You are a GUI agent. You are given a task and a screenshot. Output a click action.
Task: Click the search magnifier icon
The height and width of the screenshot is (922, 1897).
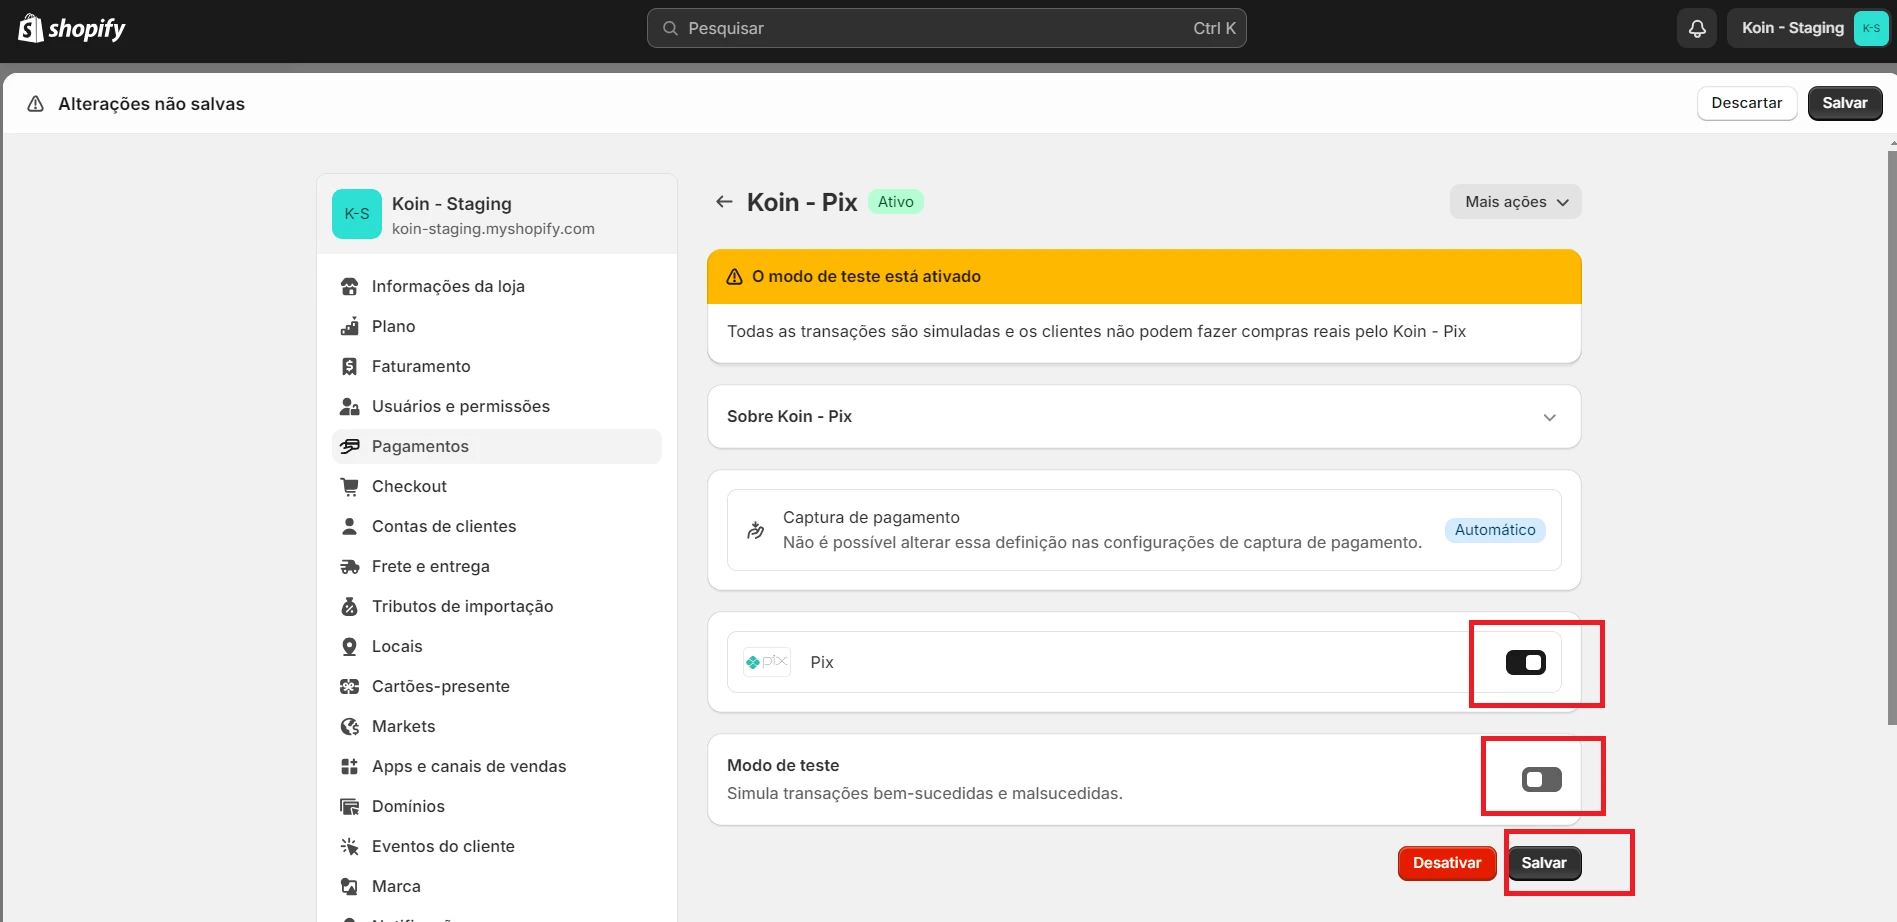coord(670,28)
